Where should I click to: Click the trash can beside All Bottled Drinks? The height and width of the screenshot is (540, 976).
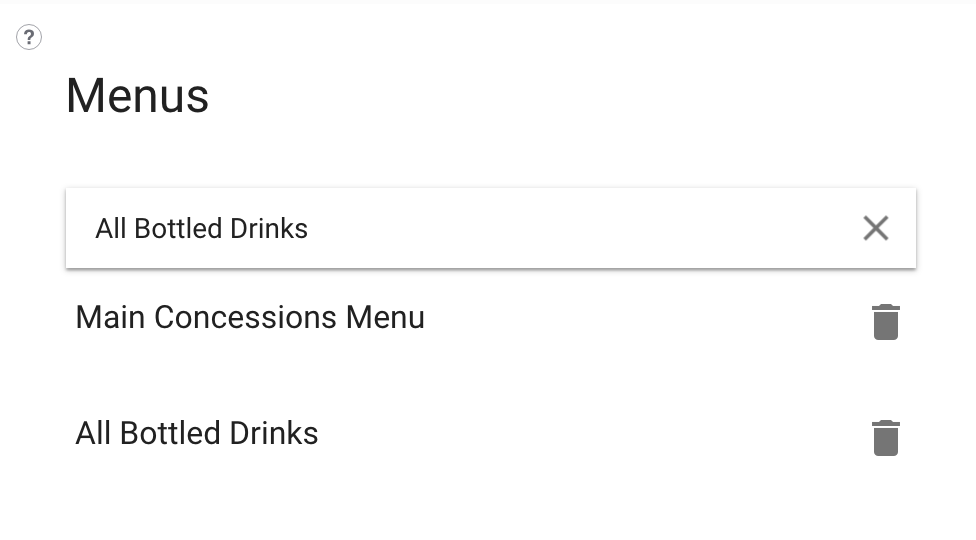(886, 439)
